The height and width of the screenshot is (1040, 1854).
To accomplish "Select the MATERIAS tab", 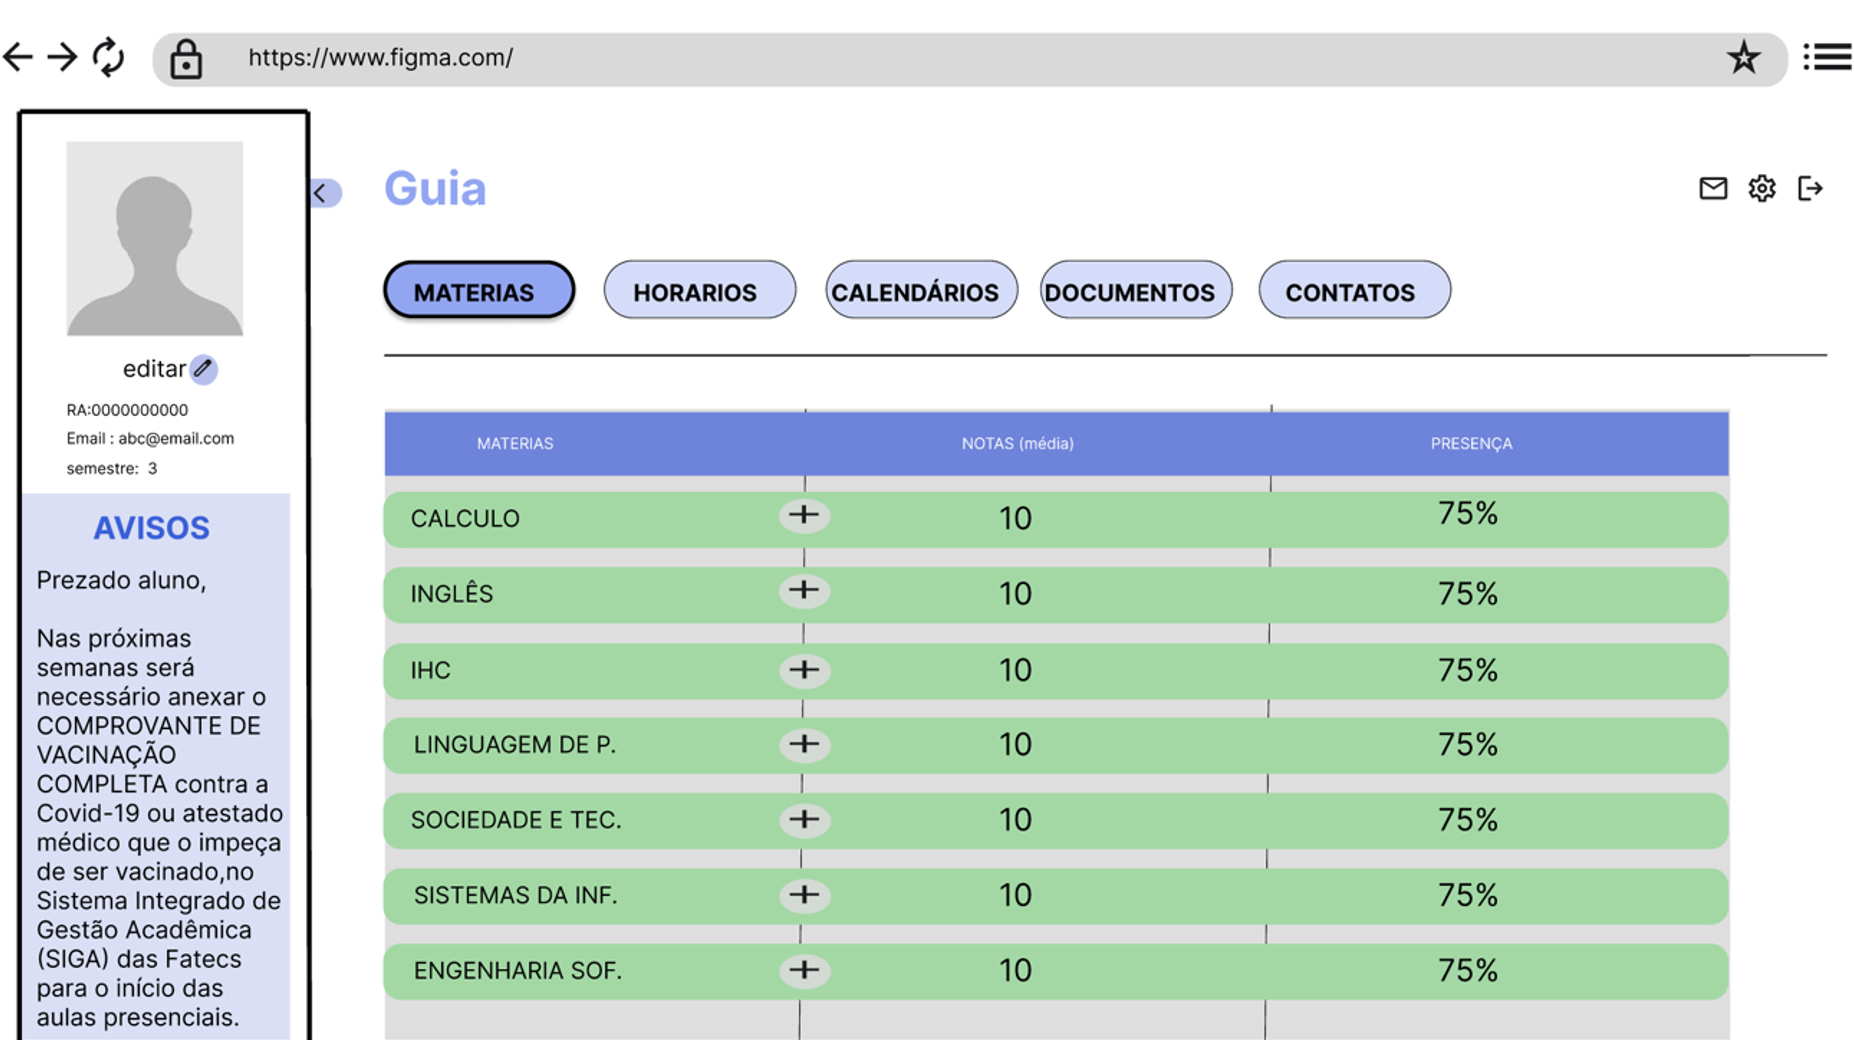I will (479, 291).
